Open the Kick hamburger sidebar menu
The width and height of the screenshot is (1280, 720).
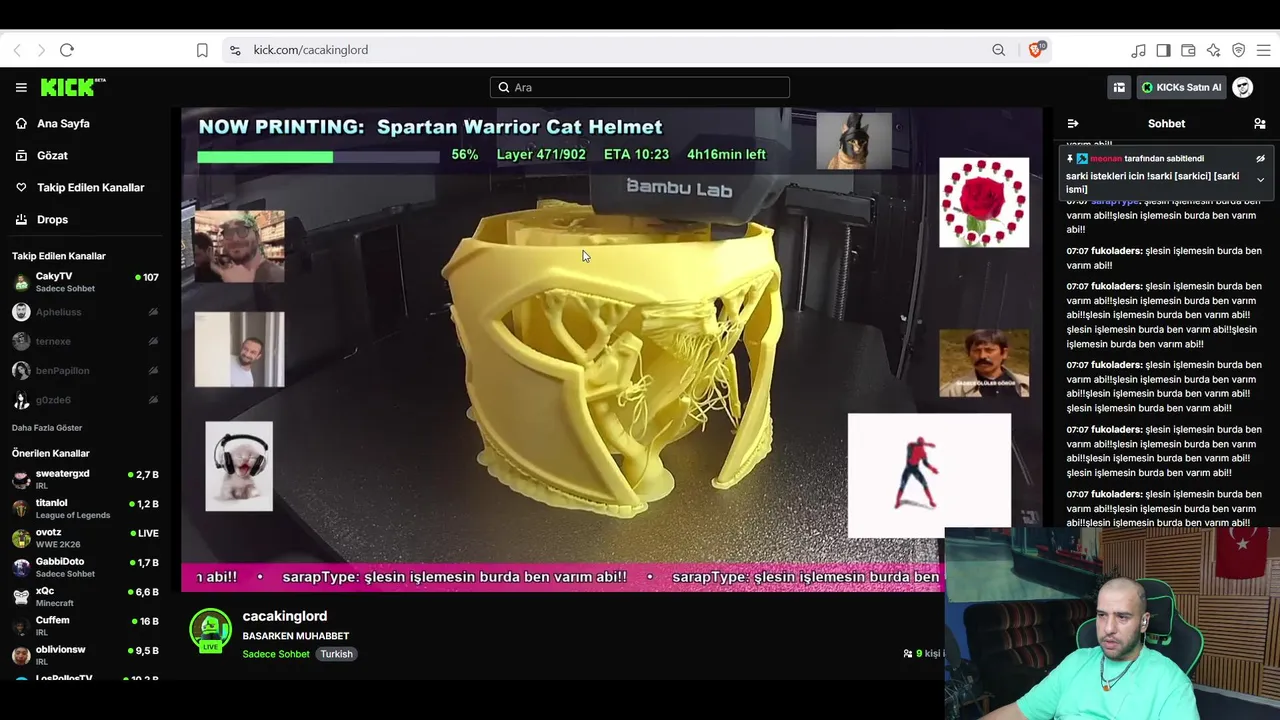[x=21, y=87]
